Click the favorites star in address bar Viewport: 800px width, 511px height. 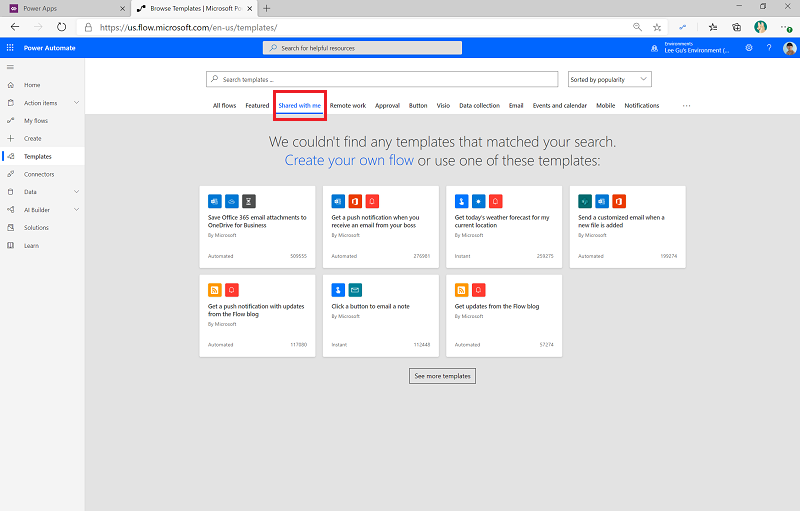click(657, 28)
